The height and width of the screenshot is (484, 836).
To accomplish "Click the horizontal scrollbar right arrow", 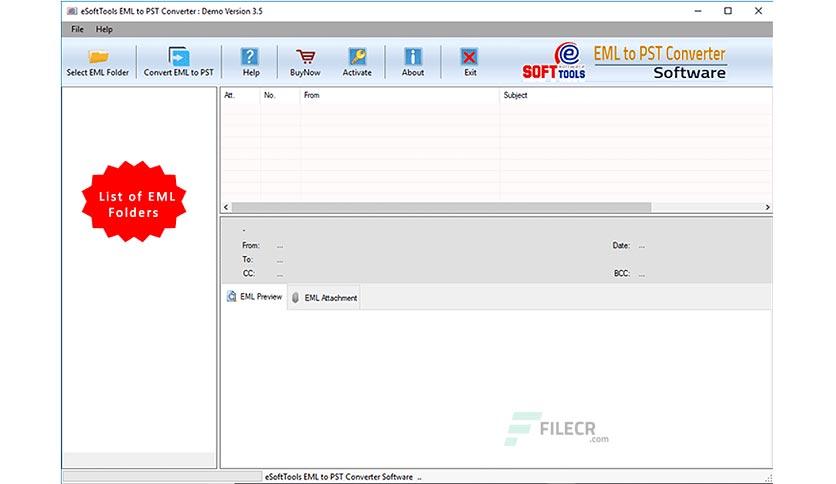I will click(x=767, y=207).
